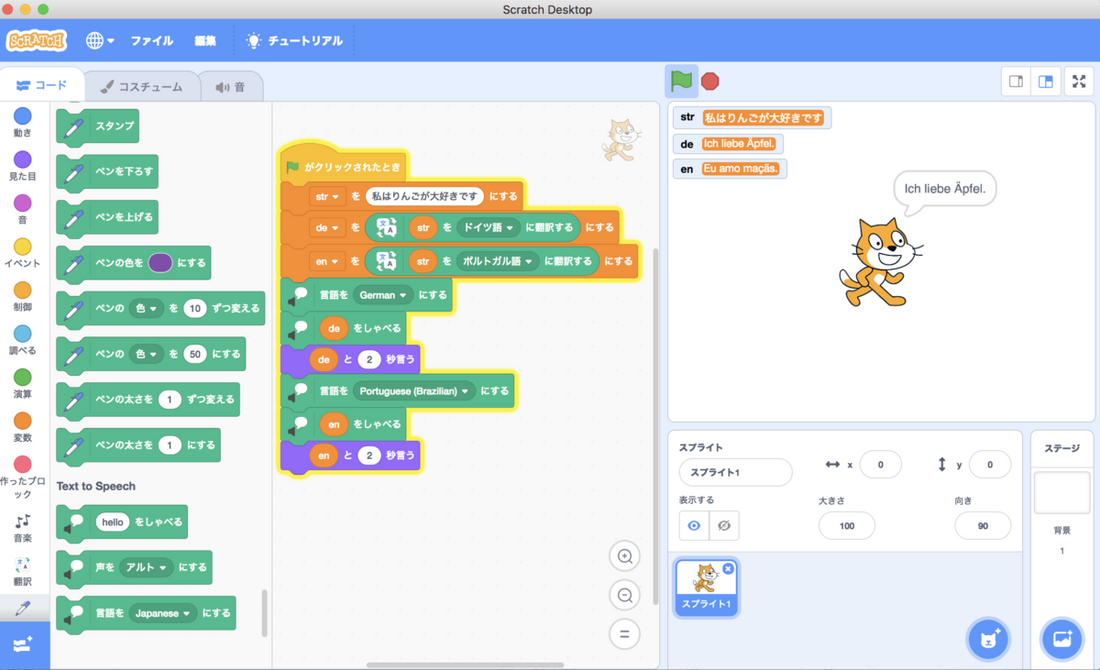Screen dimensions: 1100x670
Task: Run the project with the green flag
Action: click(681, 81)
